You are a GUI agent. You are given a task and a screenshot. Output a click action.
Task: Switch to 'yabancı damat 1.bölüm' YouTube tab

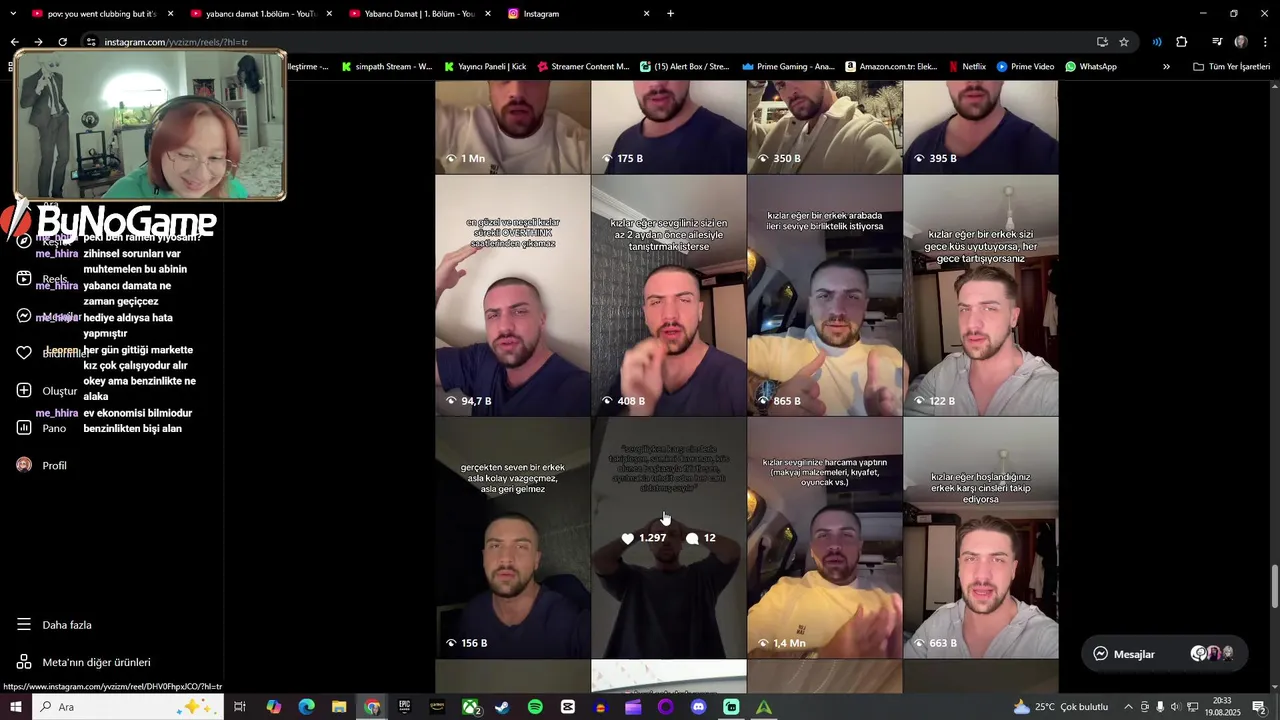click(x=261, y=14)
